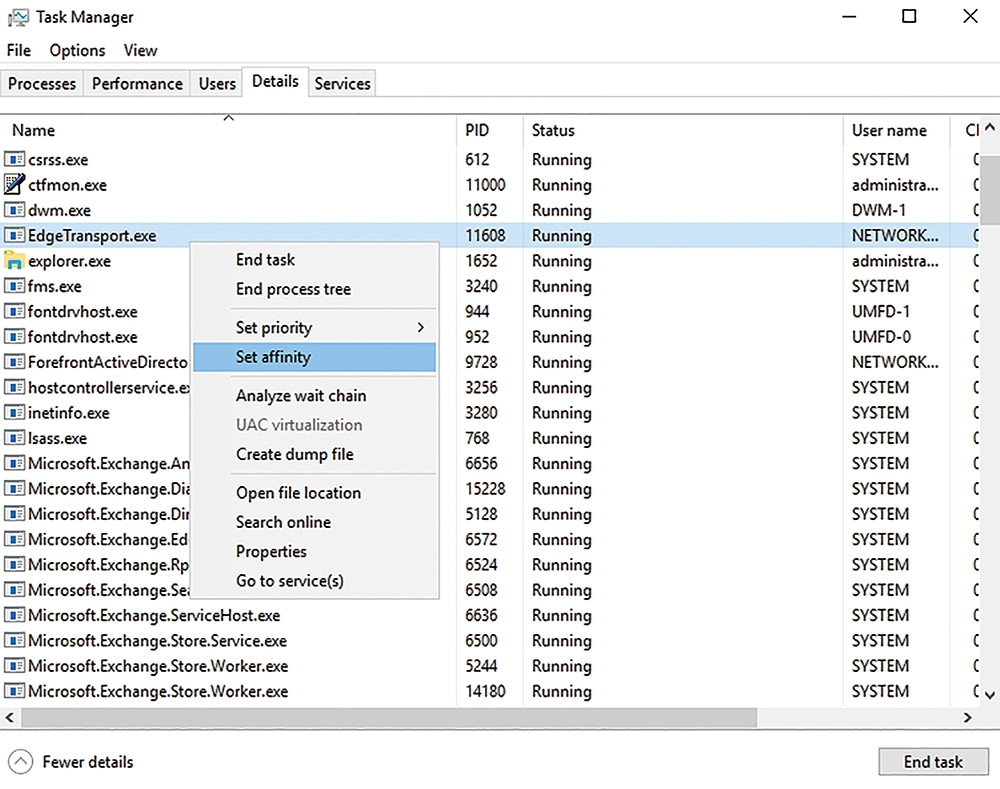The width and height of the screenshot is (1000, 789).
Task: Click the Running status for PID 612
Action: (x=562, y=159)
